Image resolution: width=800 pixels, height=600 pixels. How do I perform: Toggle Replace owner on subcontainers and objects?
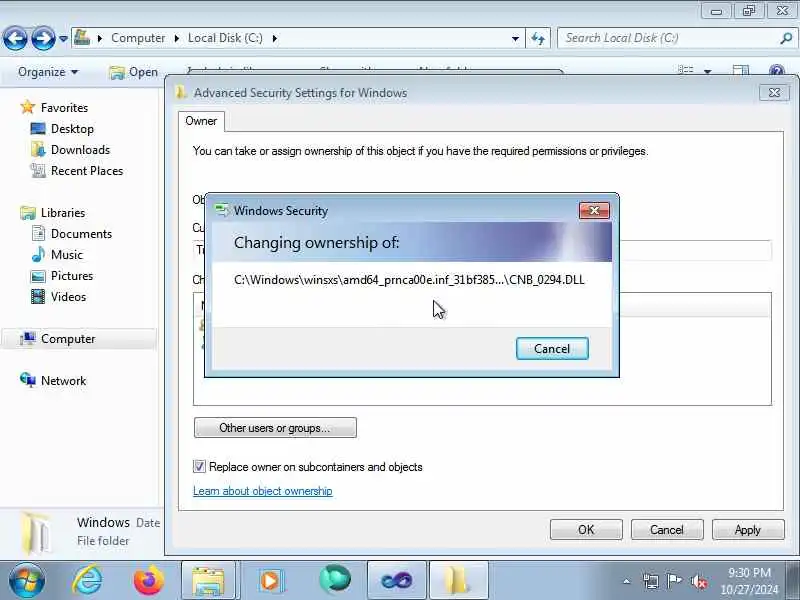coord(199,466)
